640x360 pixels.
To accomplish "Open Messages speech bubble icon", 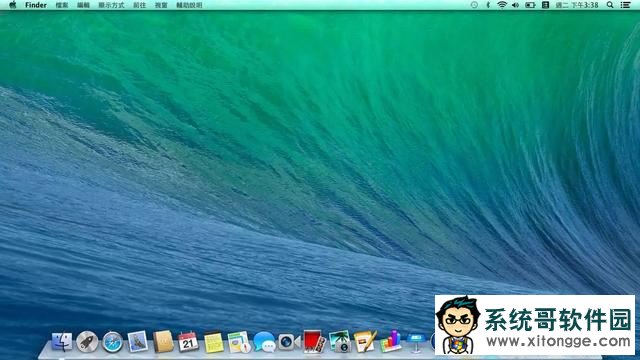I will pos(264,342).
